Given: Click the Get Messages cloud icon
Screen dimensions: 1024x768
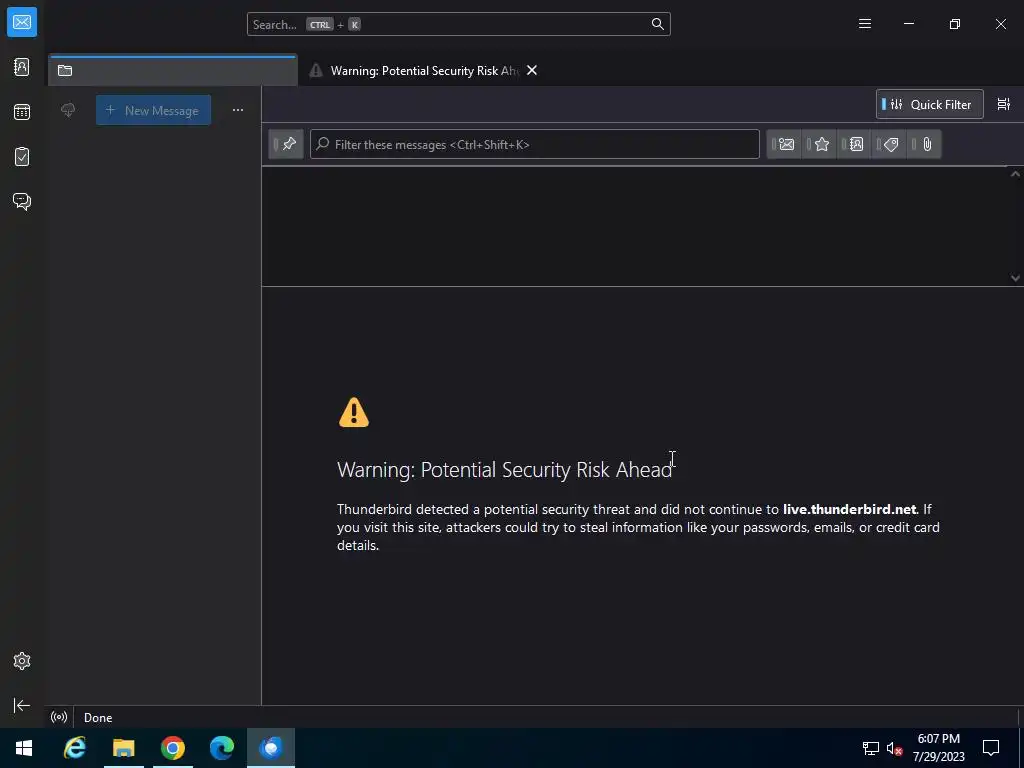Looking at the screenshot, I should tap(68, 110).
